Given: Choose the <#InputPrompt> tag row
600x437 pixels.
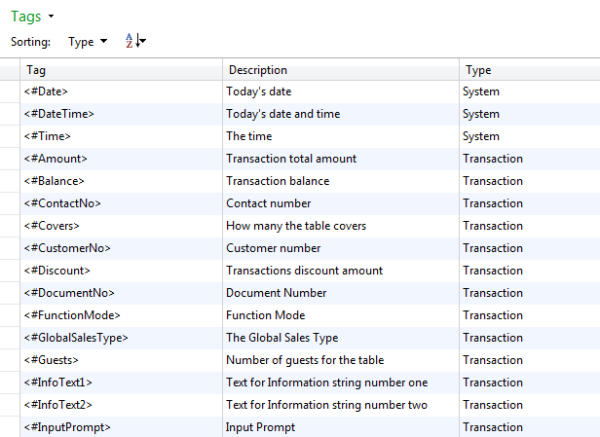Looking at the screenshot, I should (67, 427).
